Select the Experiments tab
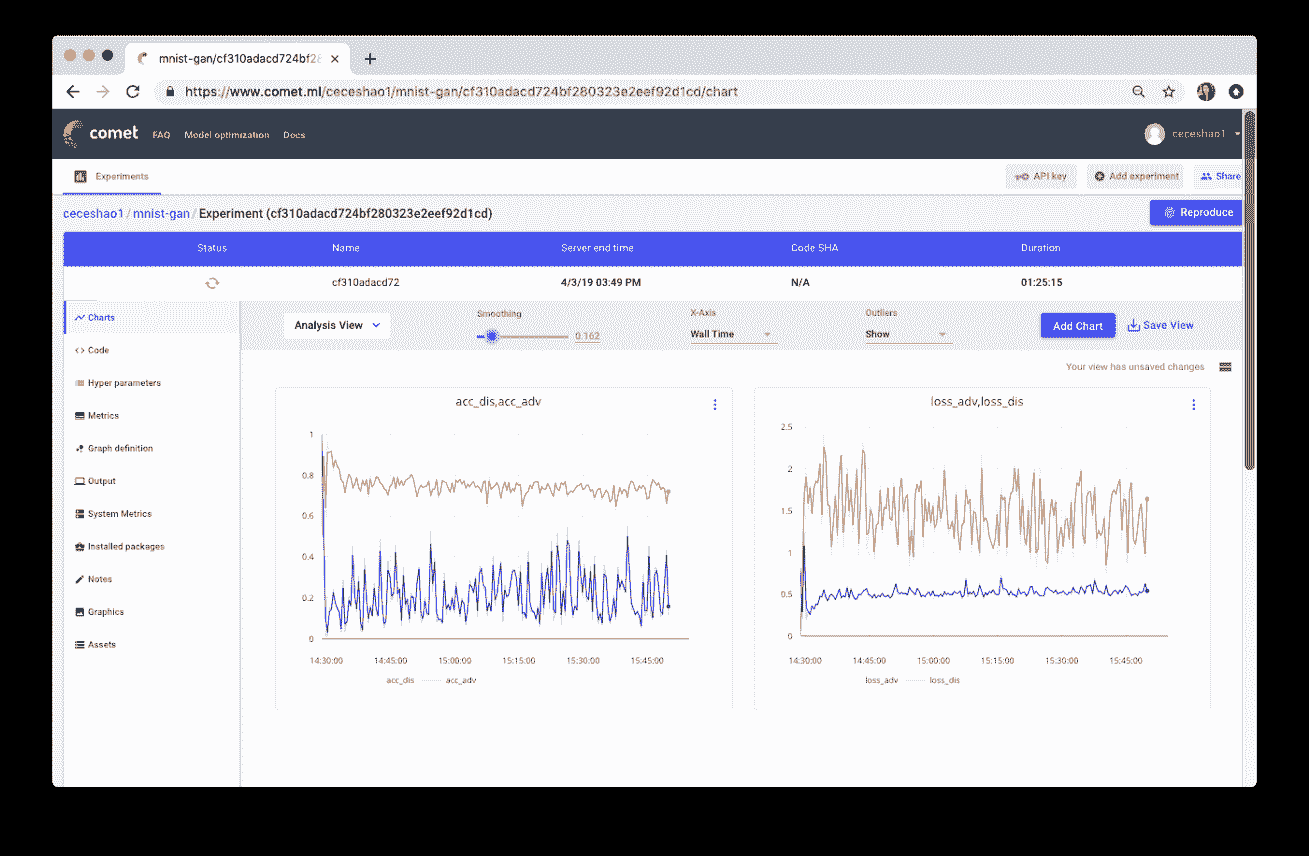Screen dimensions: 1309x856 tap(111, 177)
